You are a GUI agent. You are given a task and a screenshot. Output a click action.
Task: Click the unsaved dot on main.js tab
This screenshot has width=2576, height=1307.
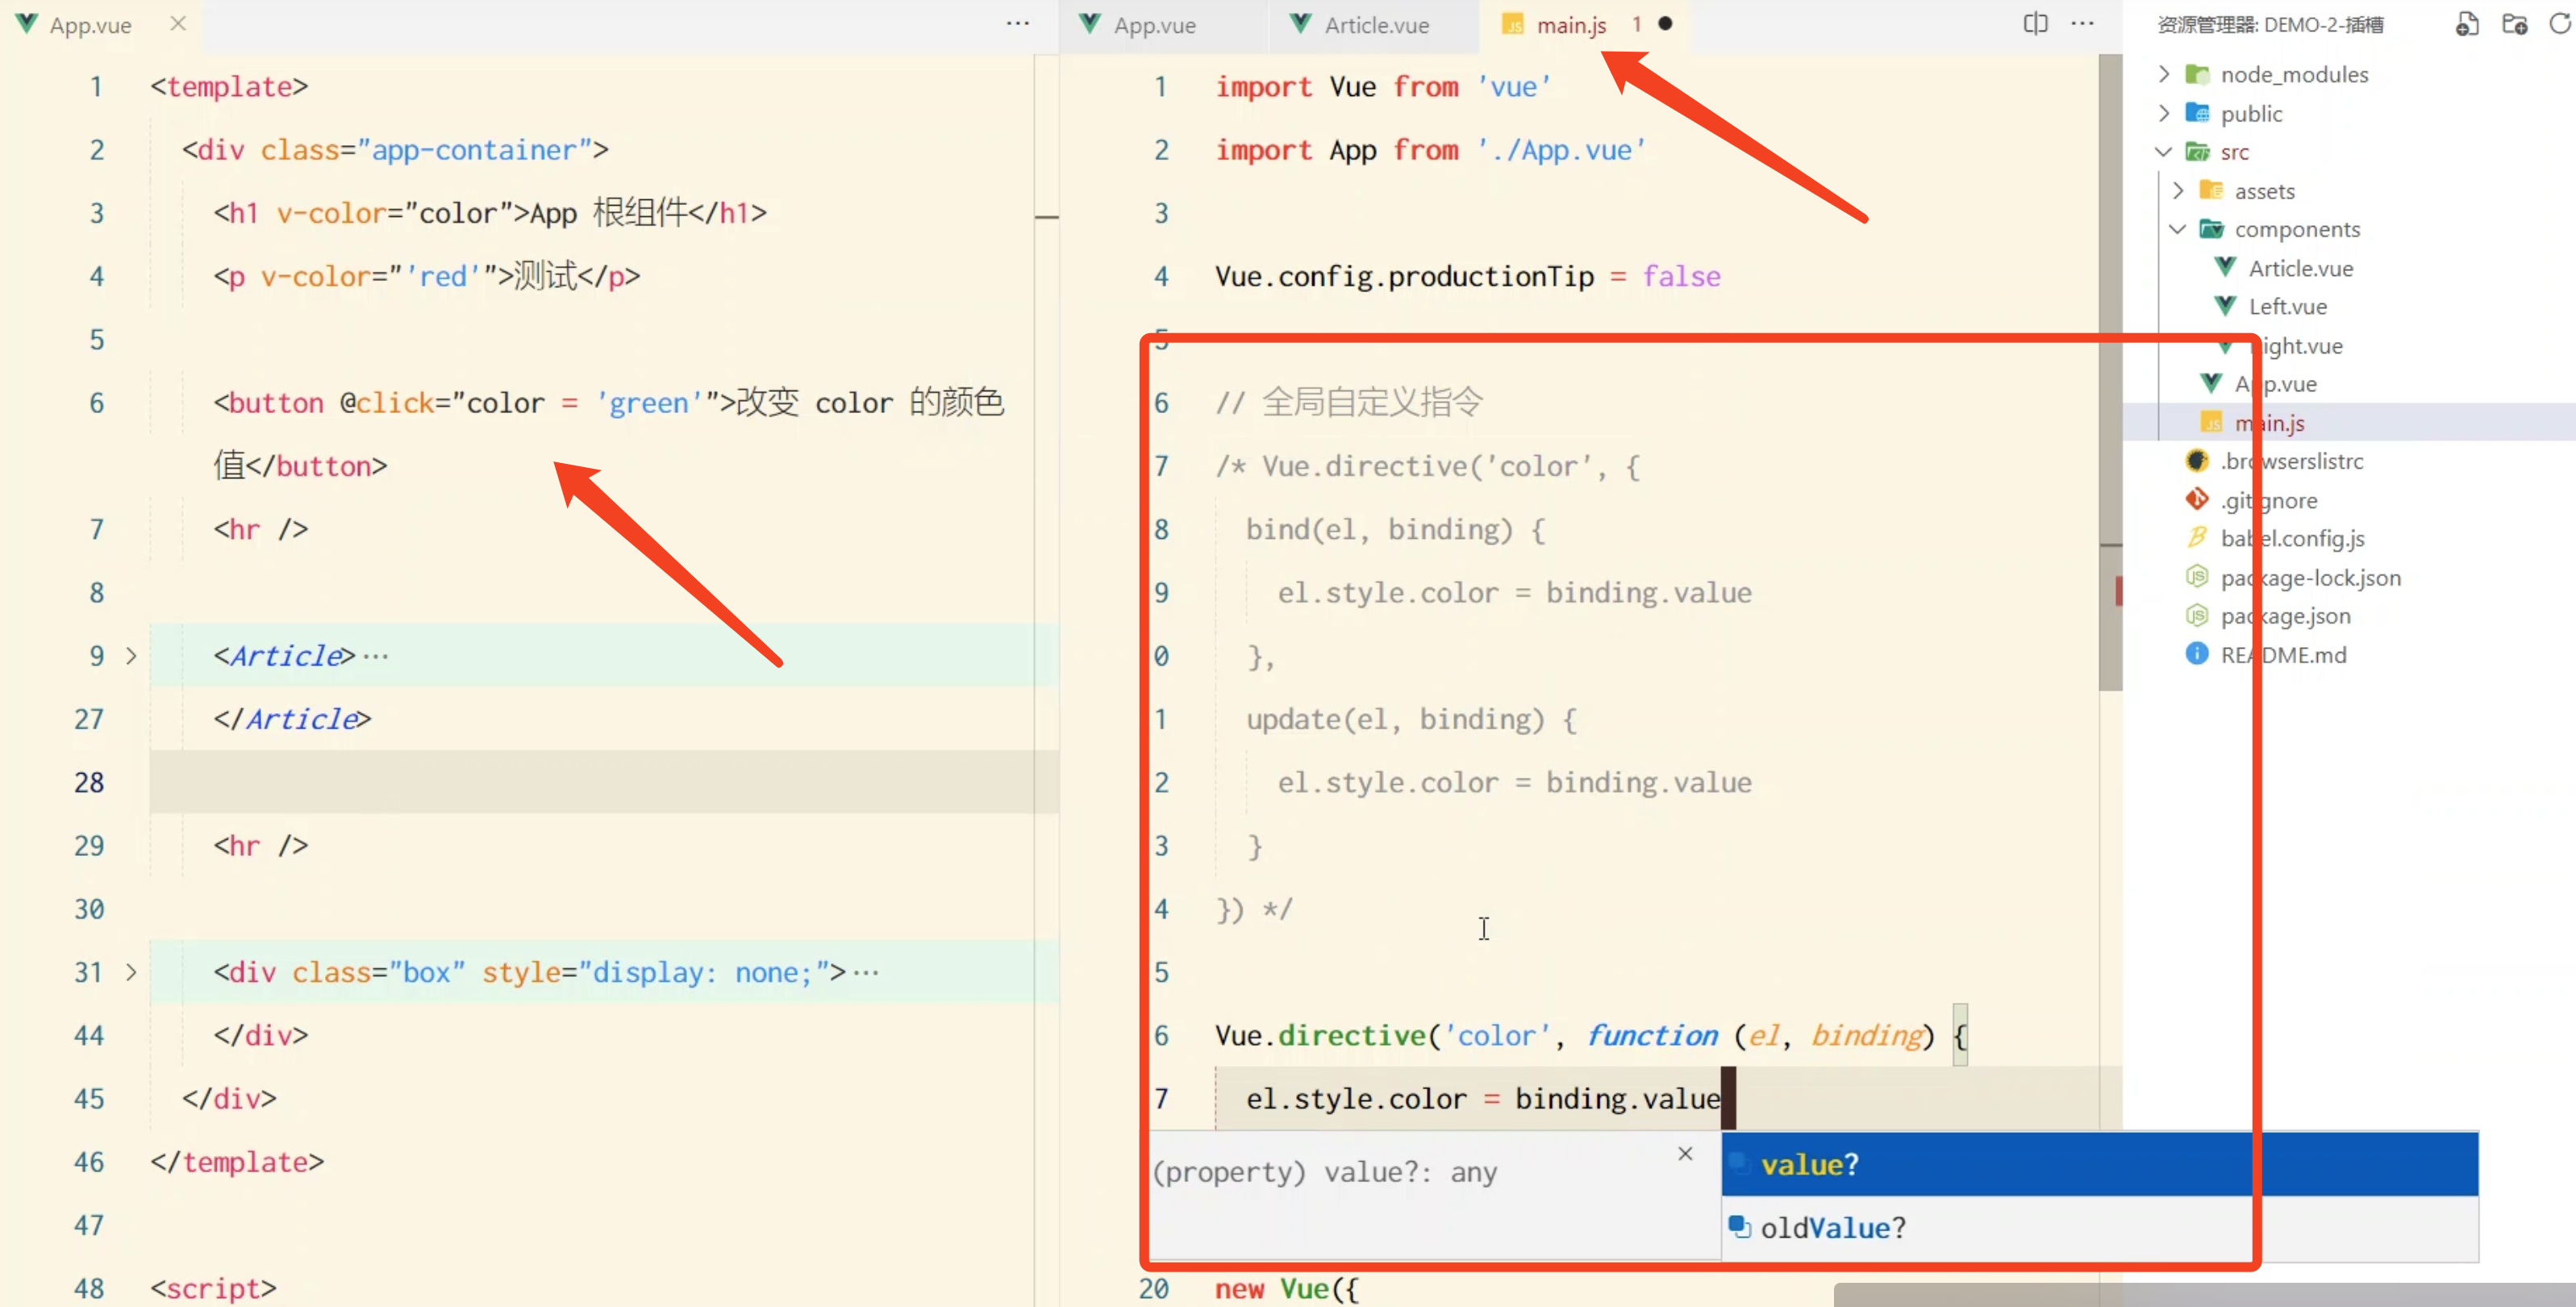point(1665,24)
